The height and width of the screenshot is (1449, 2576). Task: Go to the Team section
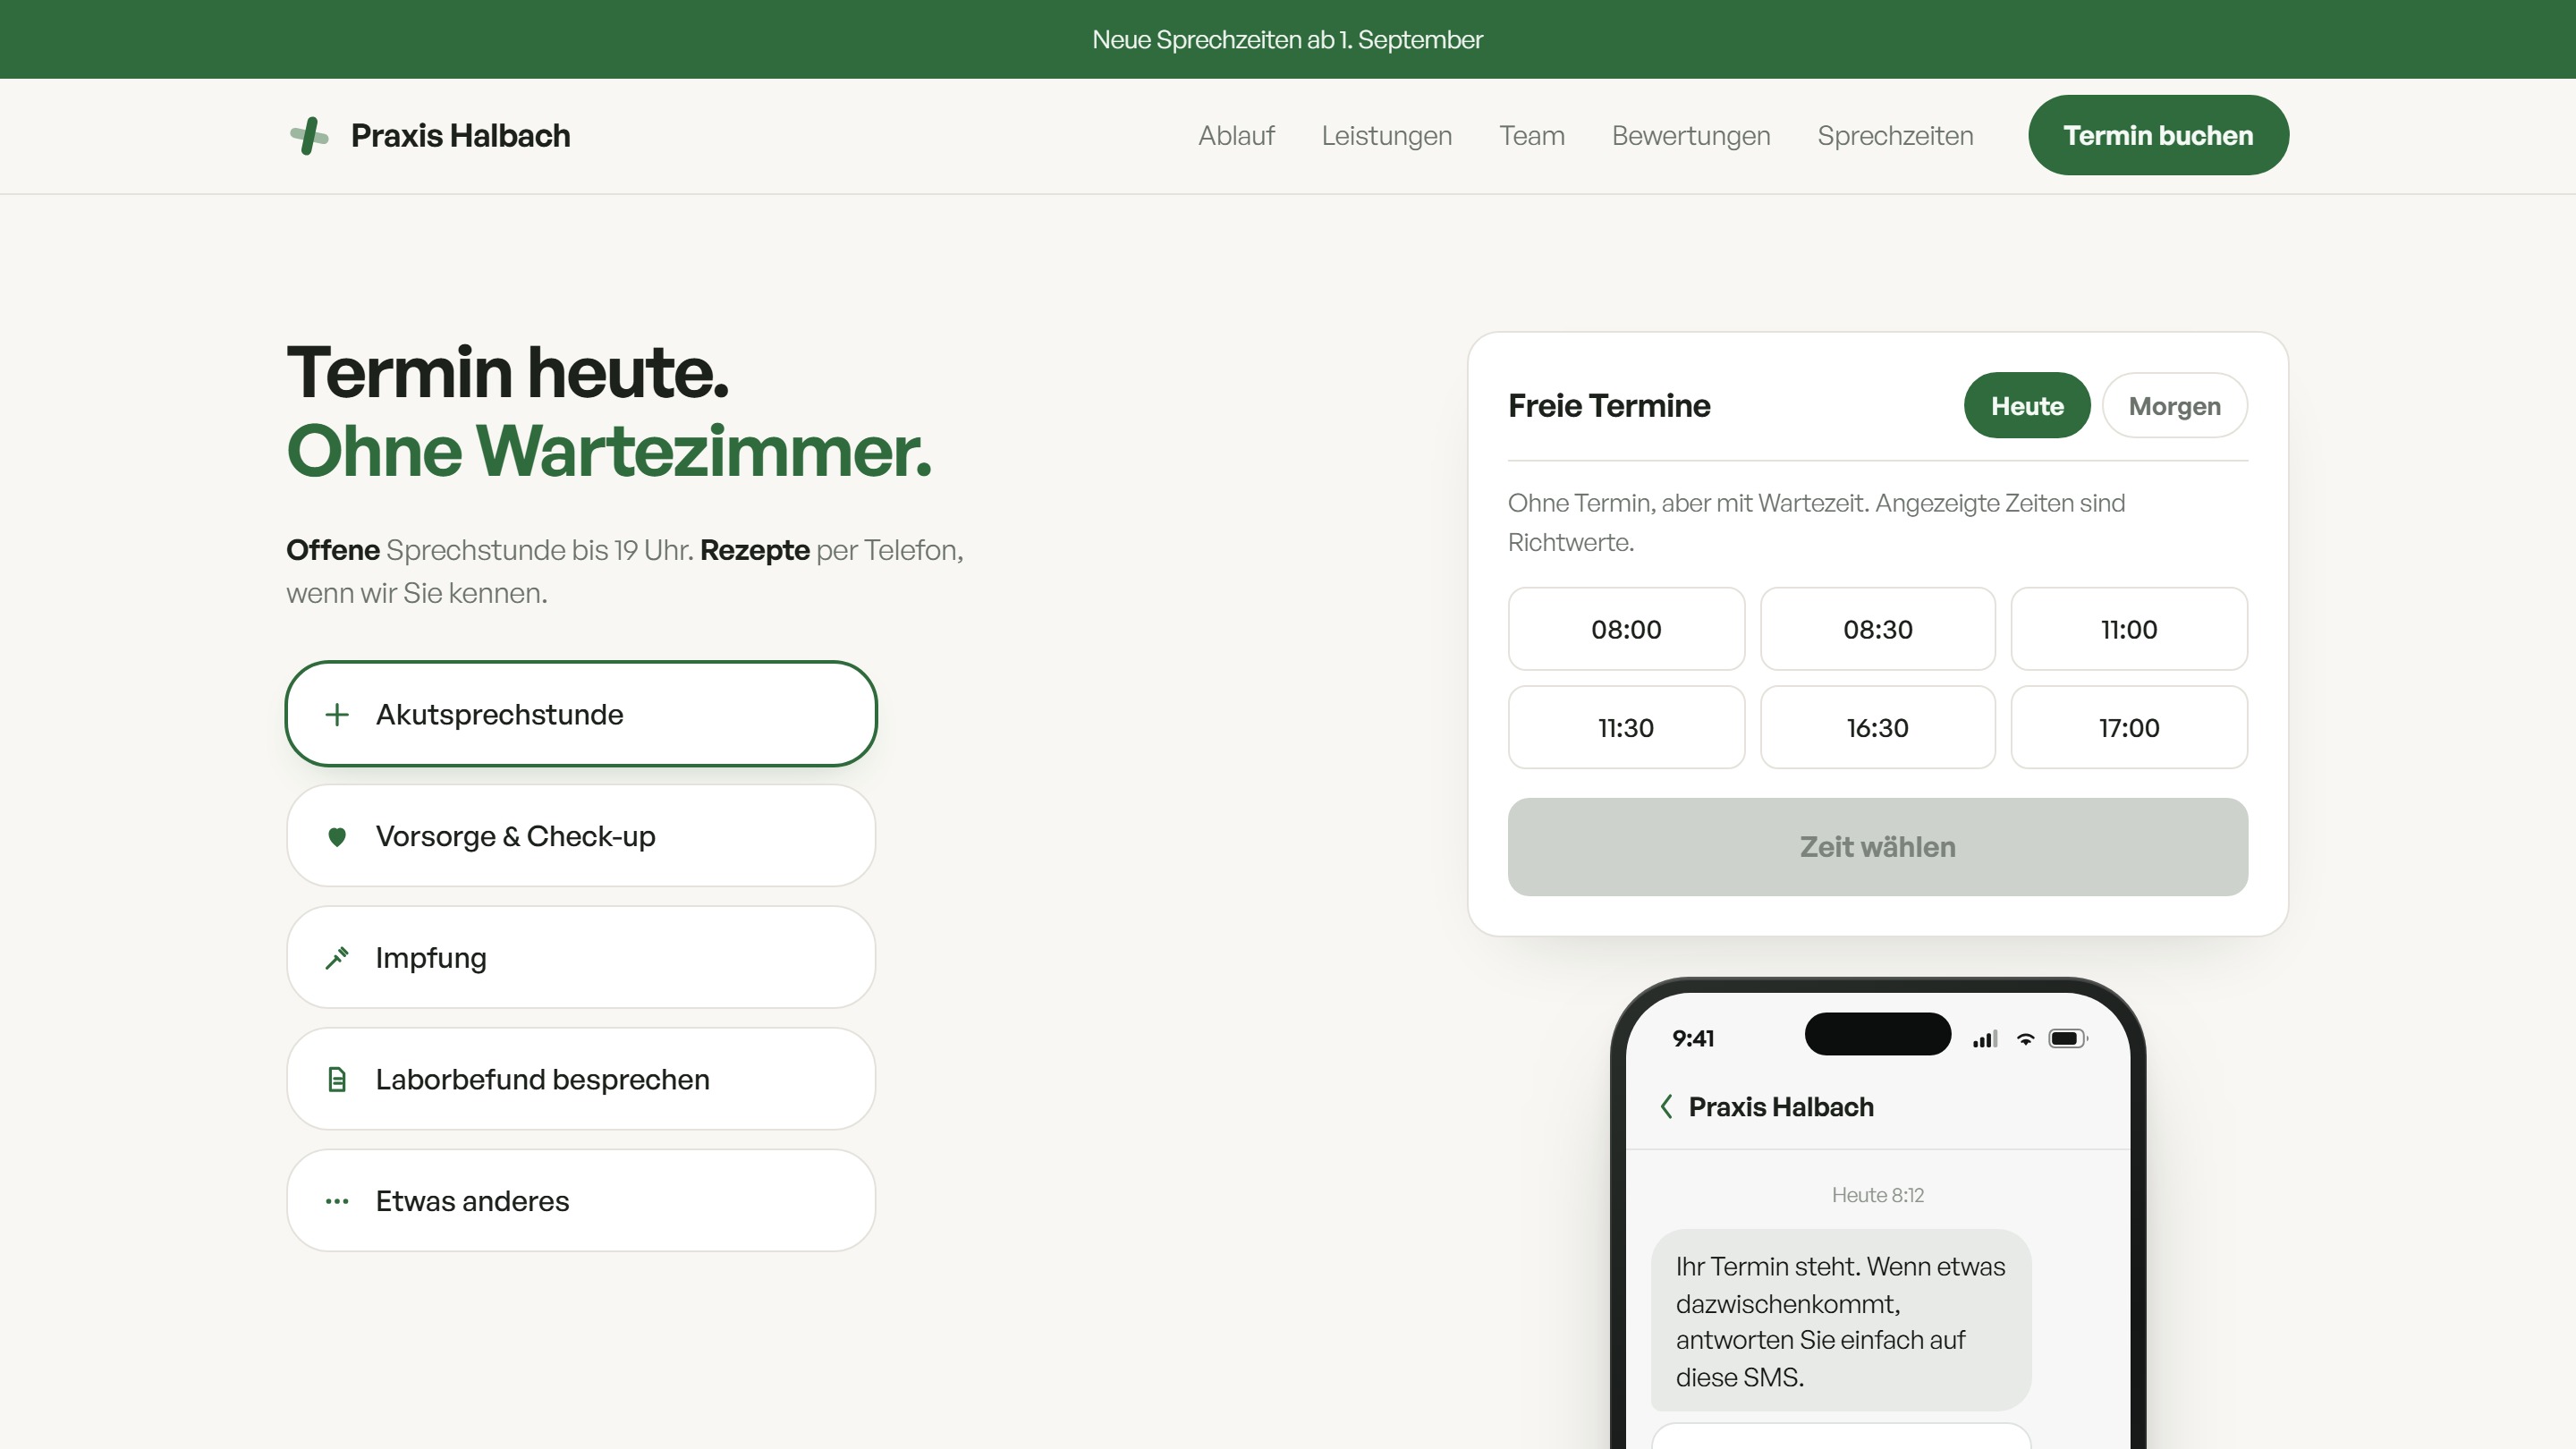click(x=1531, y=135)
